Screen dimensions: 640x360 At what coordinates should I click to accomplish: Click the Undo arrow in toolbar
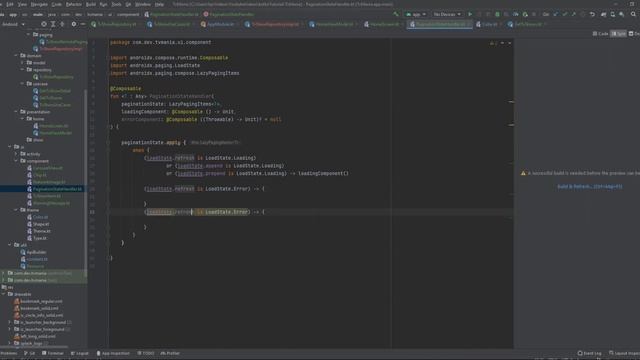point(592,14)
